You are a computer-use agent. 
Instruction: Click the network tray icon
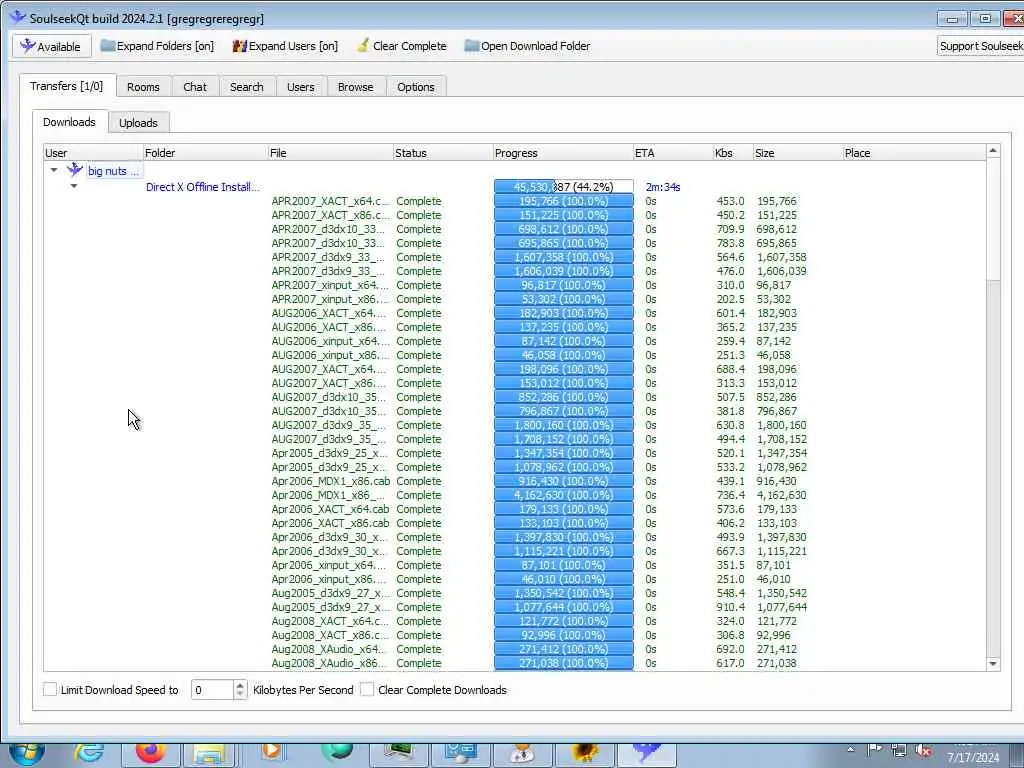point(899,751)
